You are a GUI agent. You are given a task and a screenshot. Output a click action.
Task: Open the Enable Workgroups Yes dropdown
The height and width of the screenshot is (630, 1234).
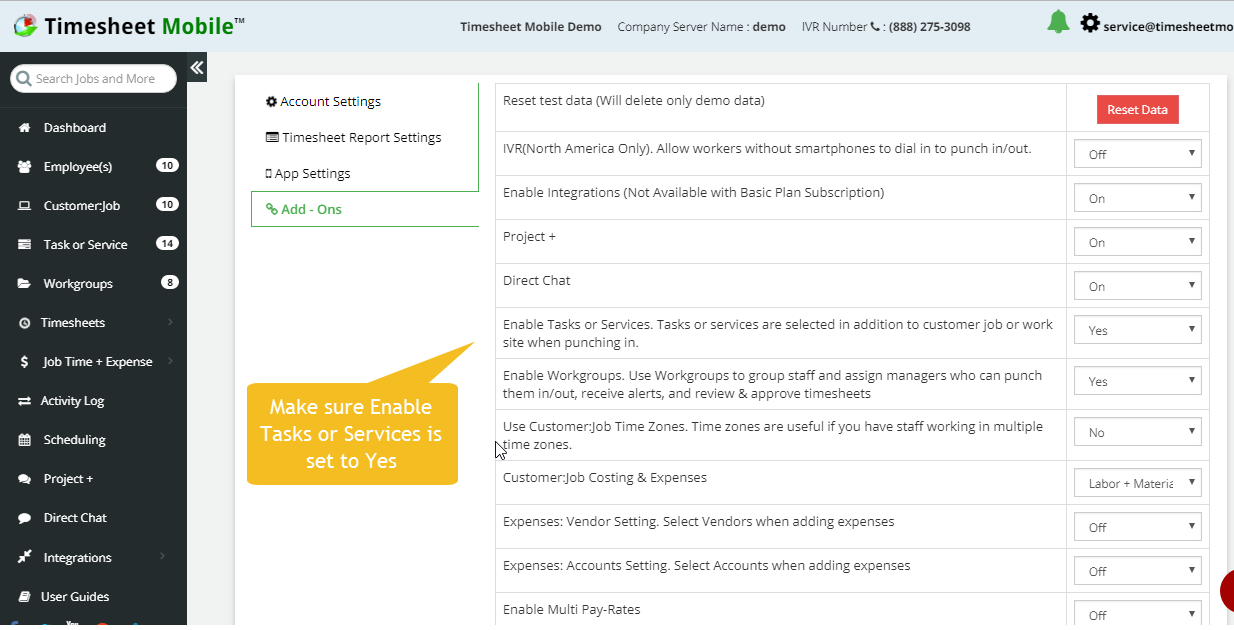[x=1138, y=381]
